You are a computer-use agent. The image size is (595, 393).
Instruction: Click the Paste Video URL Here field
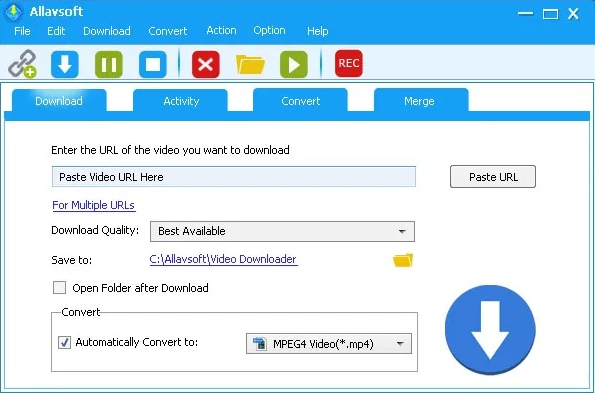click(x=234, y=177)
